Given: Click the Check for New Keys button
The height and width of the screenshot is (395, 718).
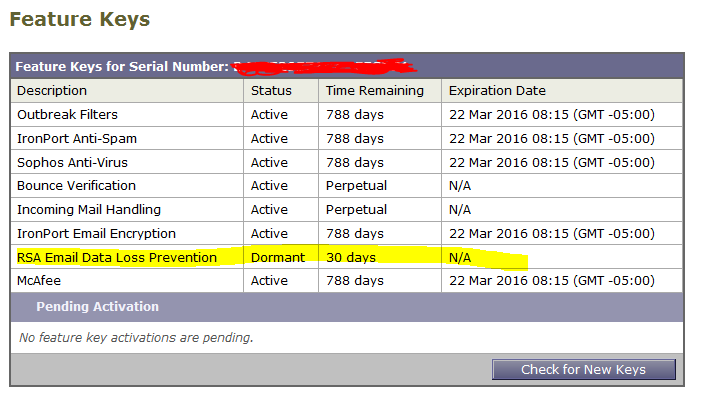Looking at the screenshot, I should tap(583, 369).
